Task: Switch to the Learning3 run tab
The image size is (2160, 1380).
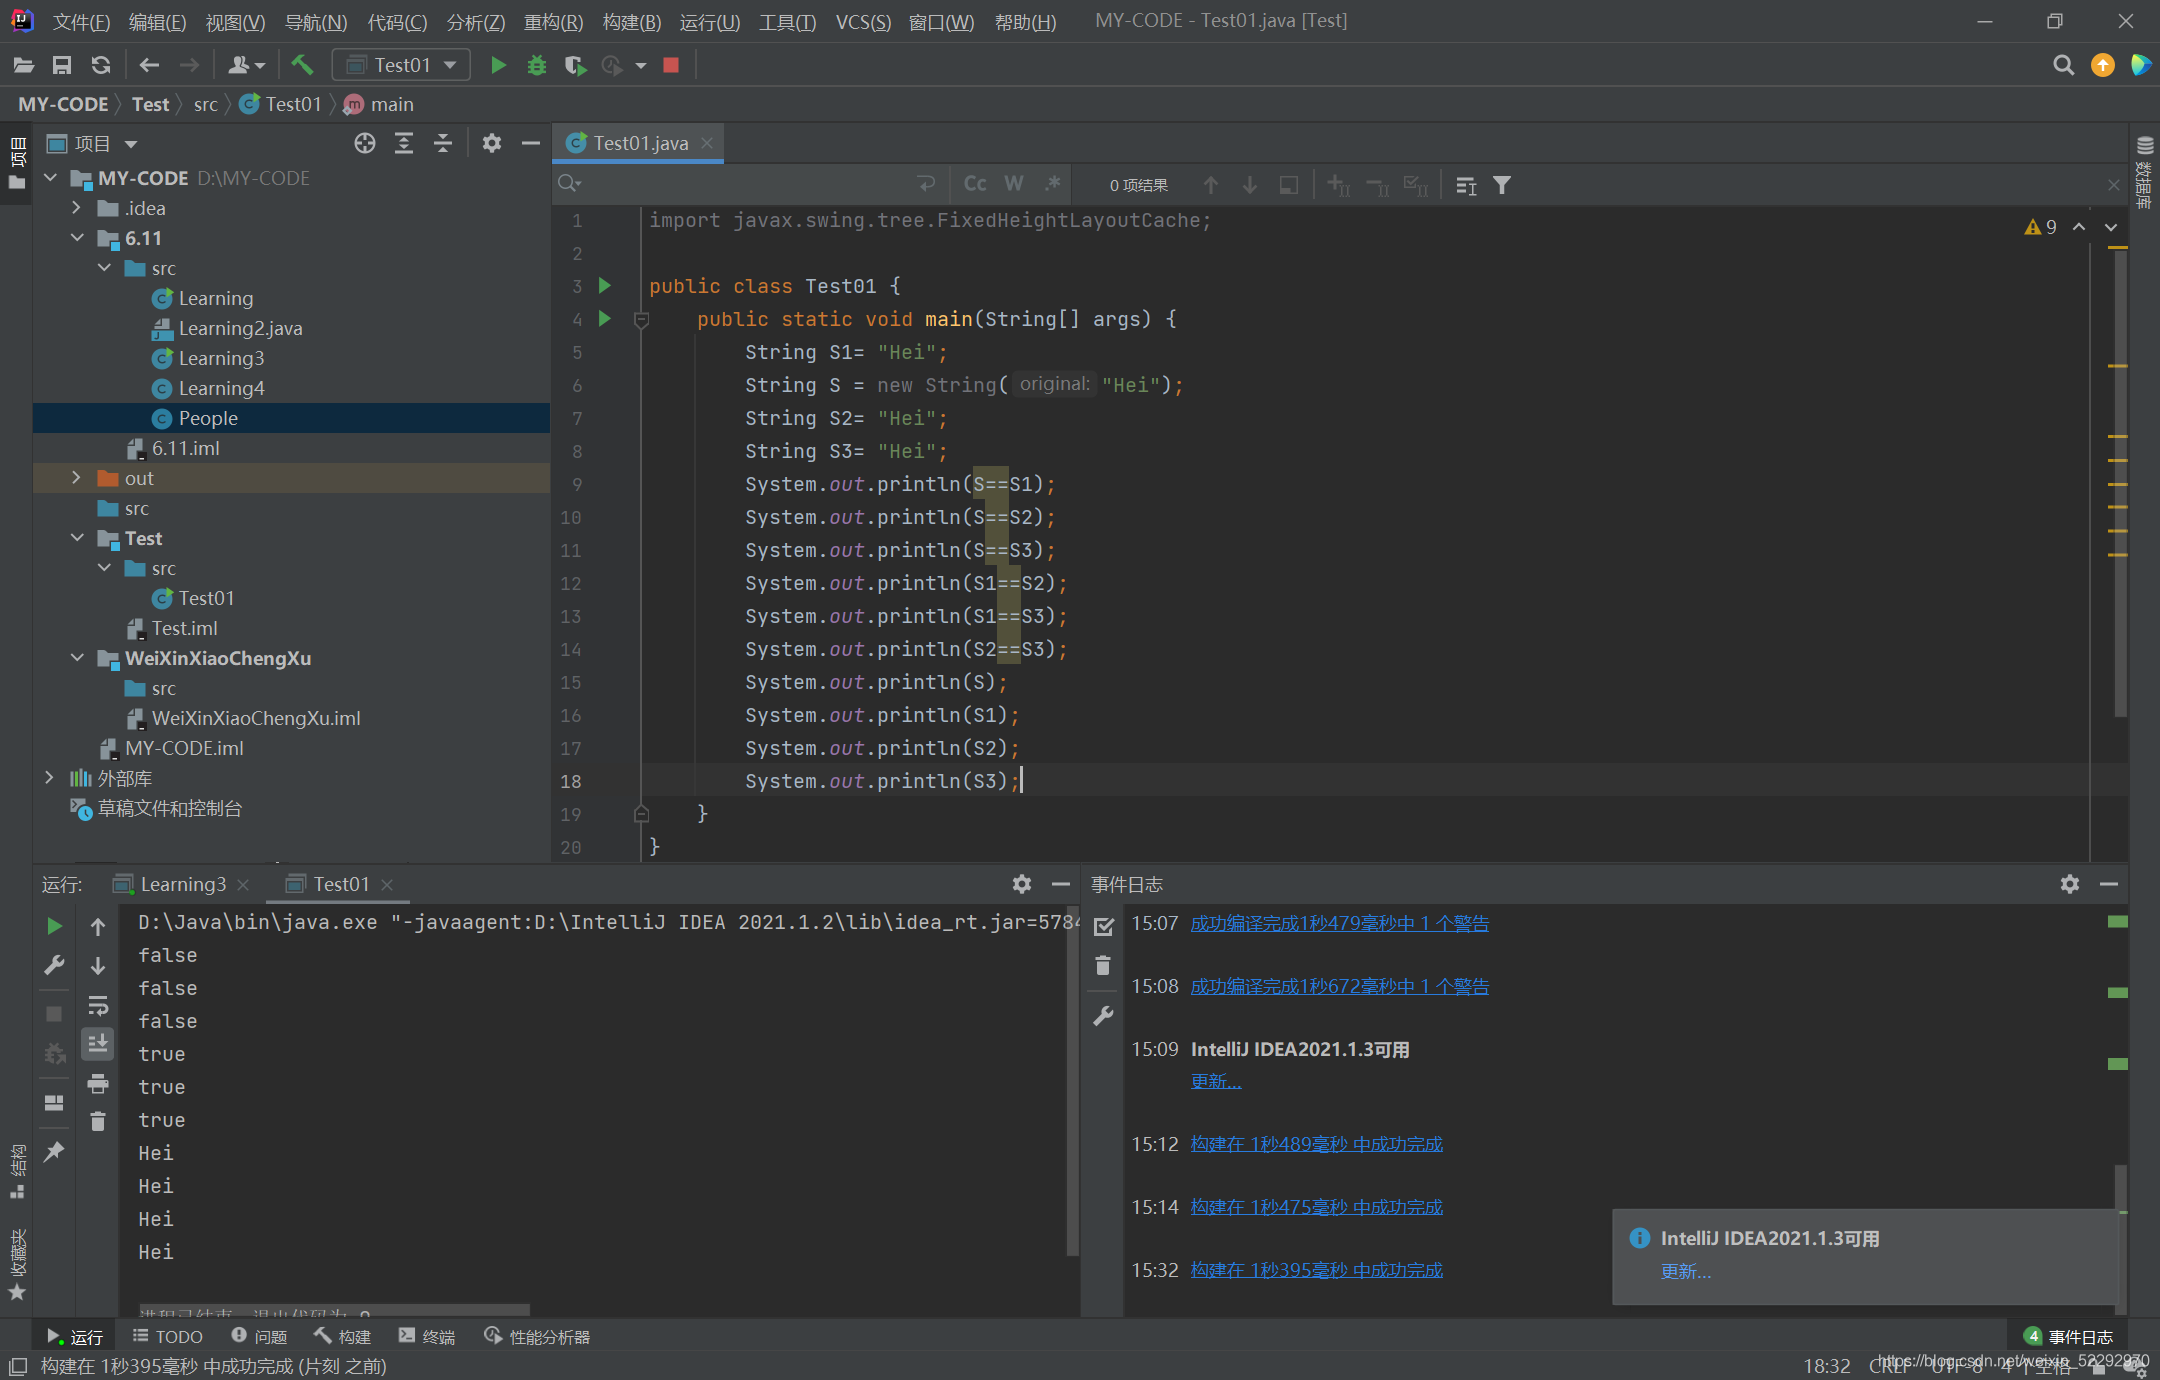Action: pos(183,884)
